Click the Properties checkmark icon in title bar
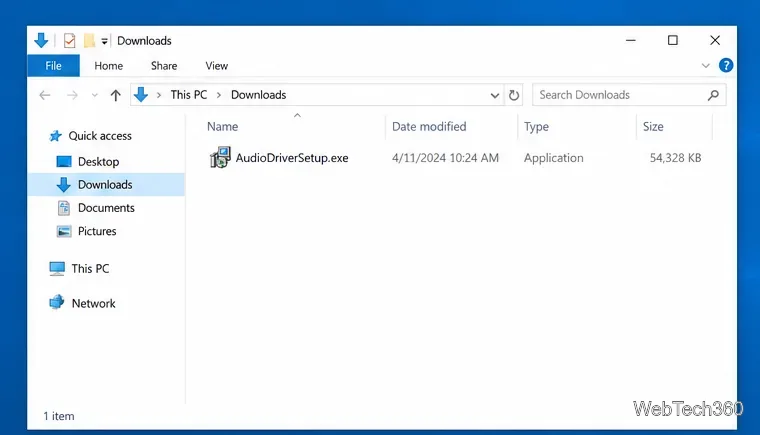 tap(69, 41)
